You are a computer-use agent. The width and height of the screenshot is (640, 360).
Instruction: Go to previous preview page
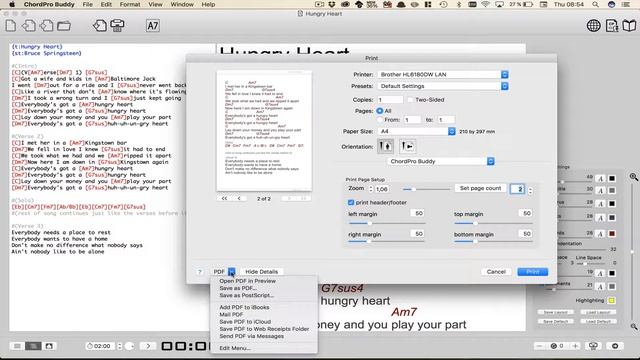(239, 198)
